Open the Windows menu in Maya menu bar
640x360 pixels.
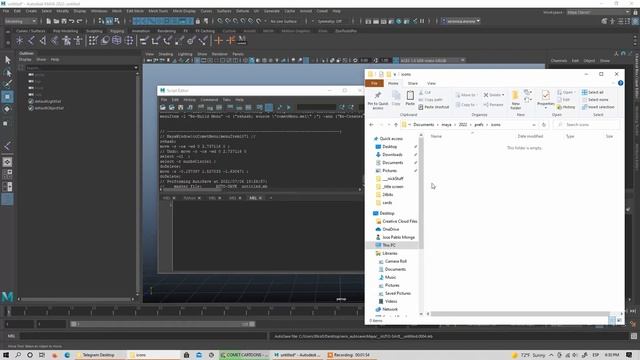point(99,11)
